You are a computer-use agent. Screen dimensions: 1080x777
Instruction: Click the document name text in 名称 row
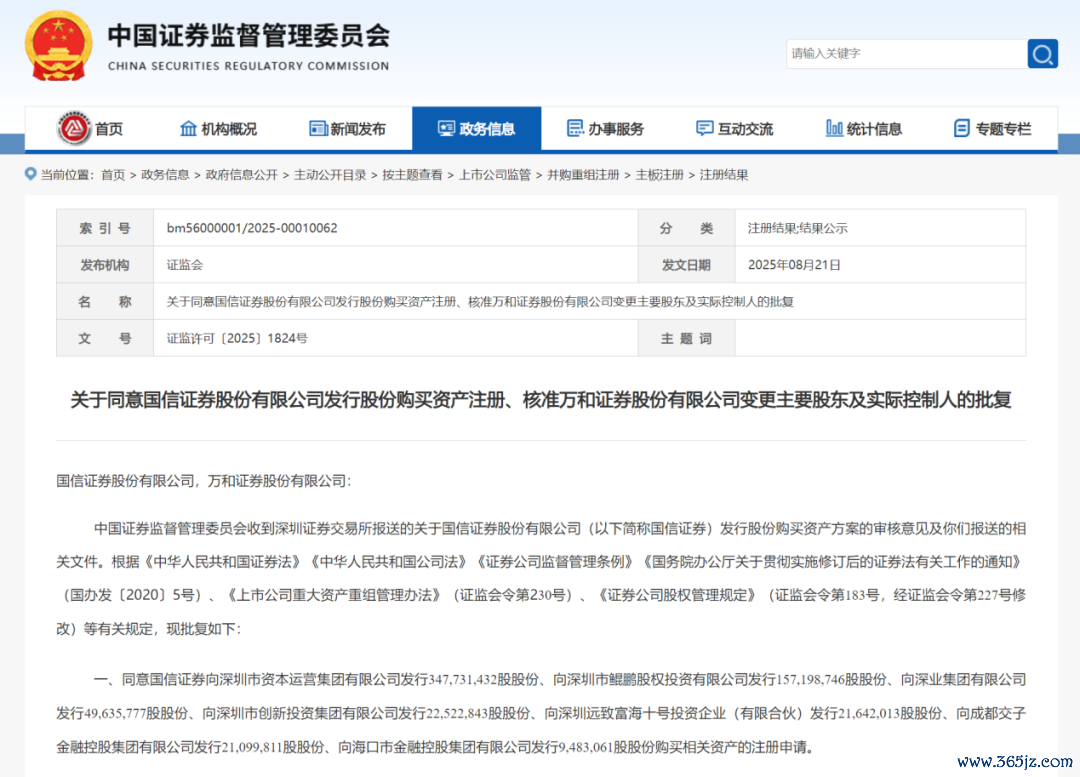pyautogui.click(x=480, y=302)
